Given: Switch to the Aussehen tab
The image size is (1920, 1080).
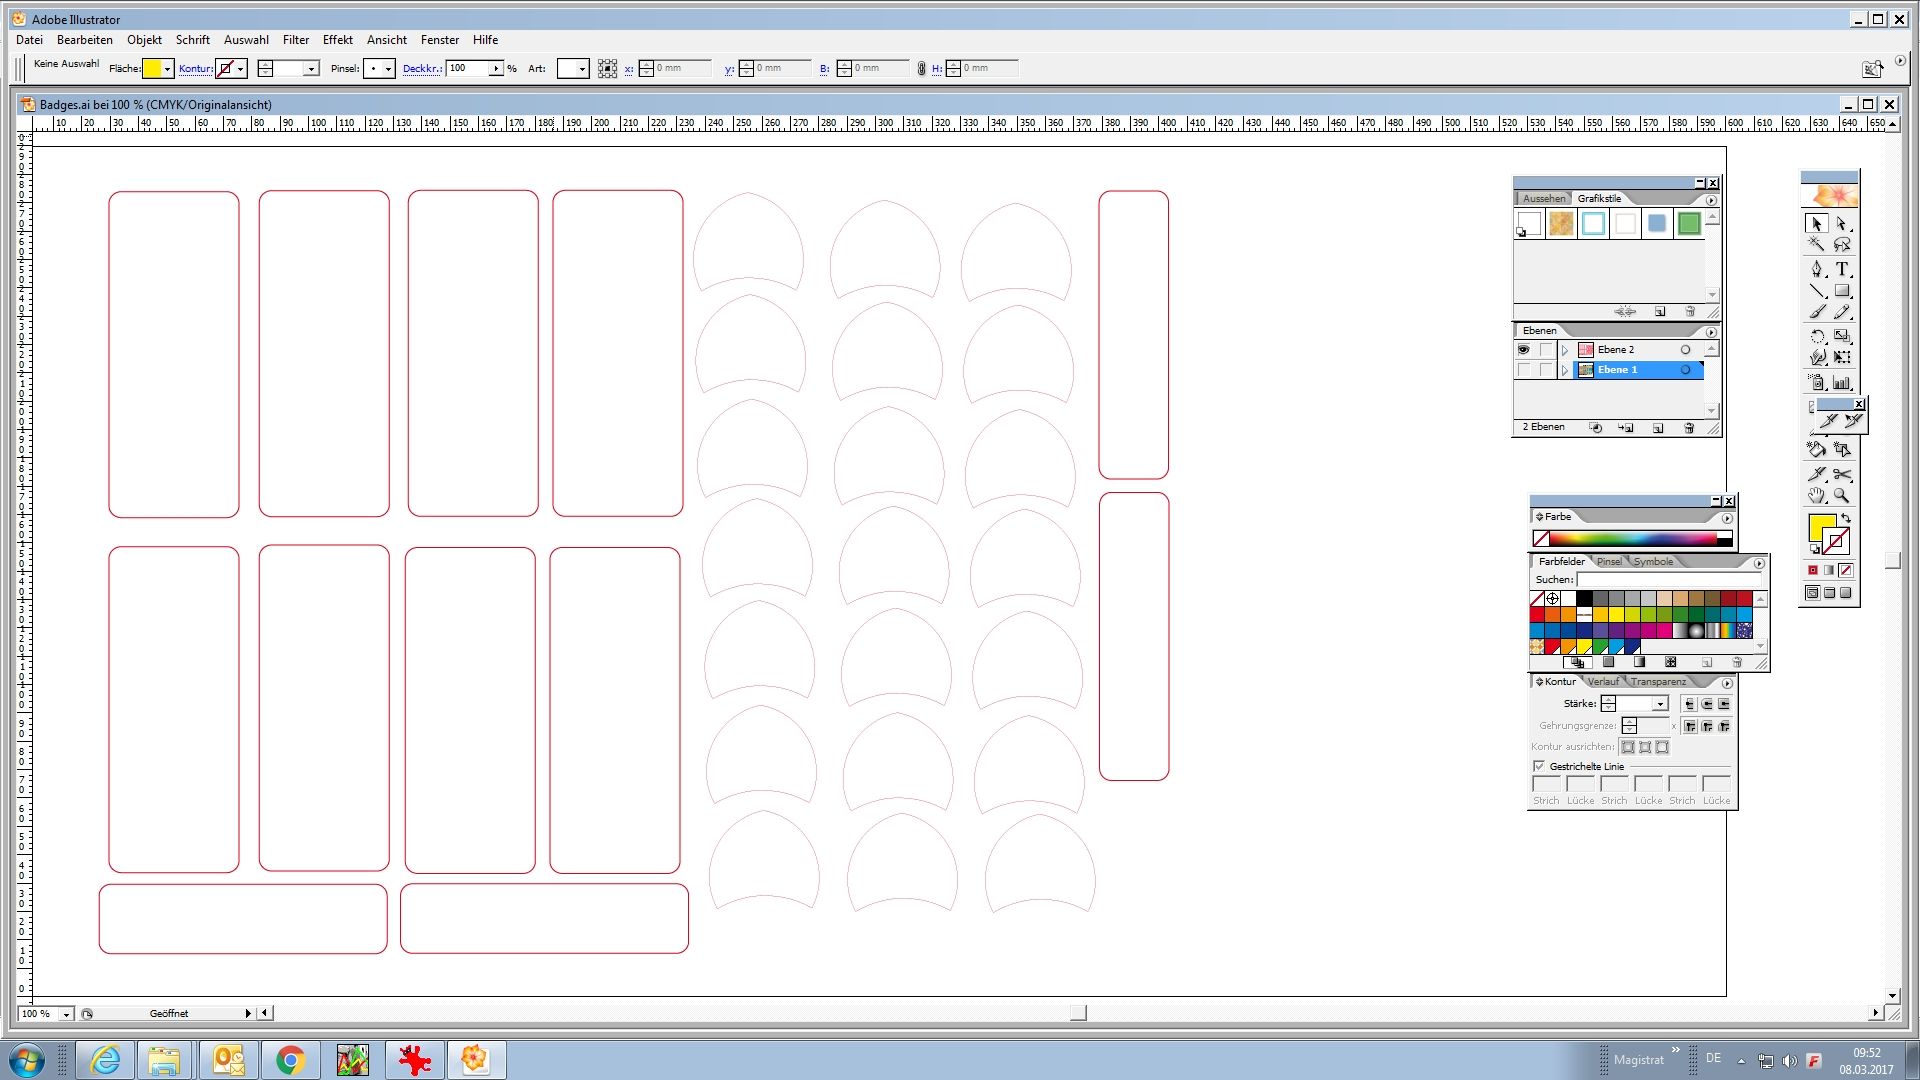Looking at the screenshot, I should [1543, 198].
